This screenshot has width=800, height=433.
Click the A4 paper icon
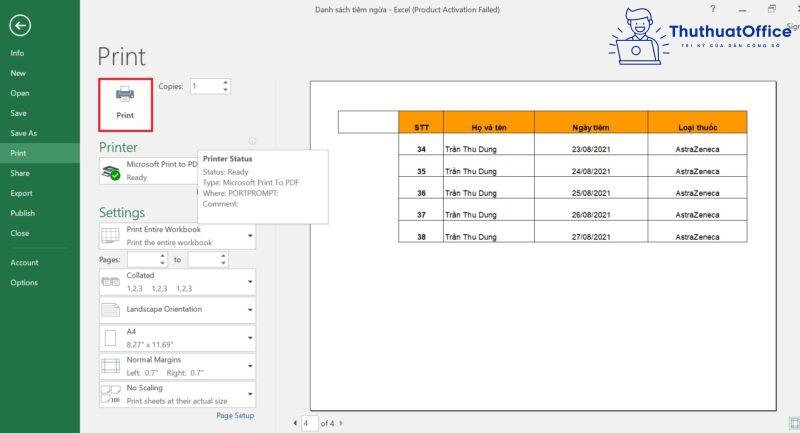pyautogui.click(x=110, y=338)
